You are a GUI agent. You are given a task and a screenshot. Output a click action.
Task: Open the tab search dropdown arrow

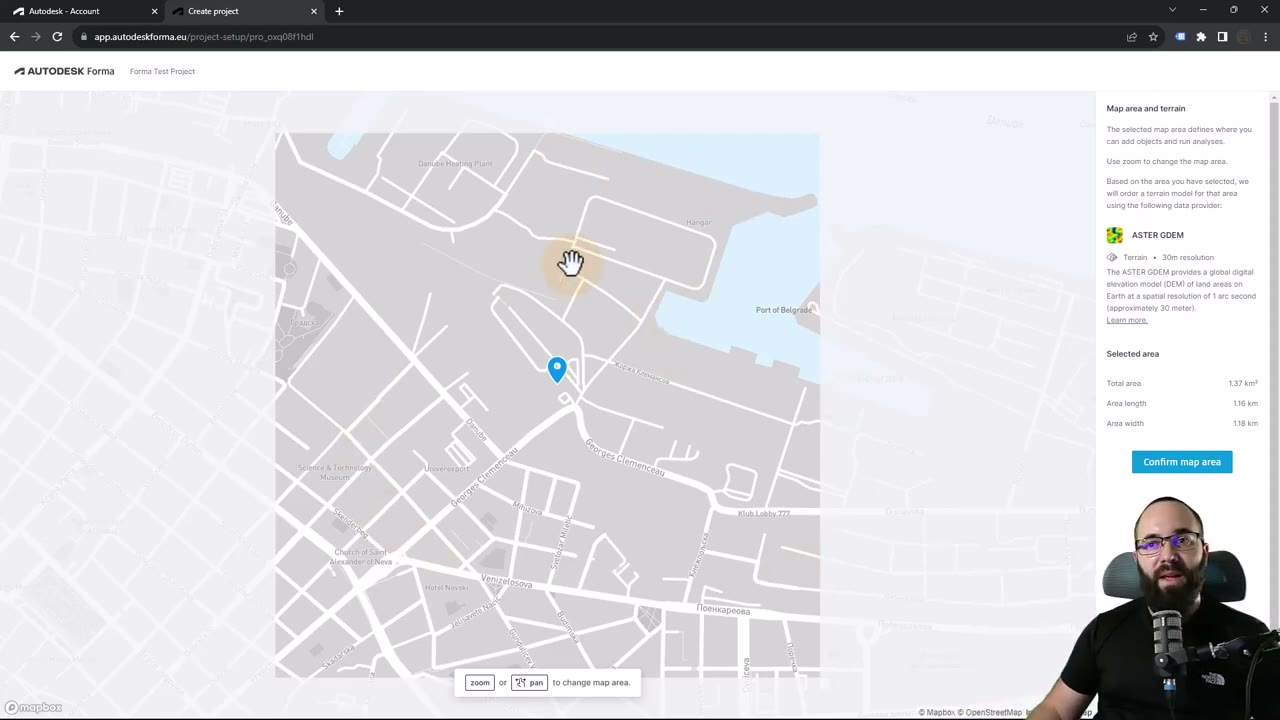tap(1172, 10)
